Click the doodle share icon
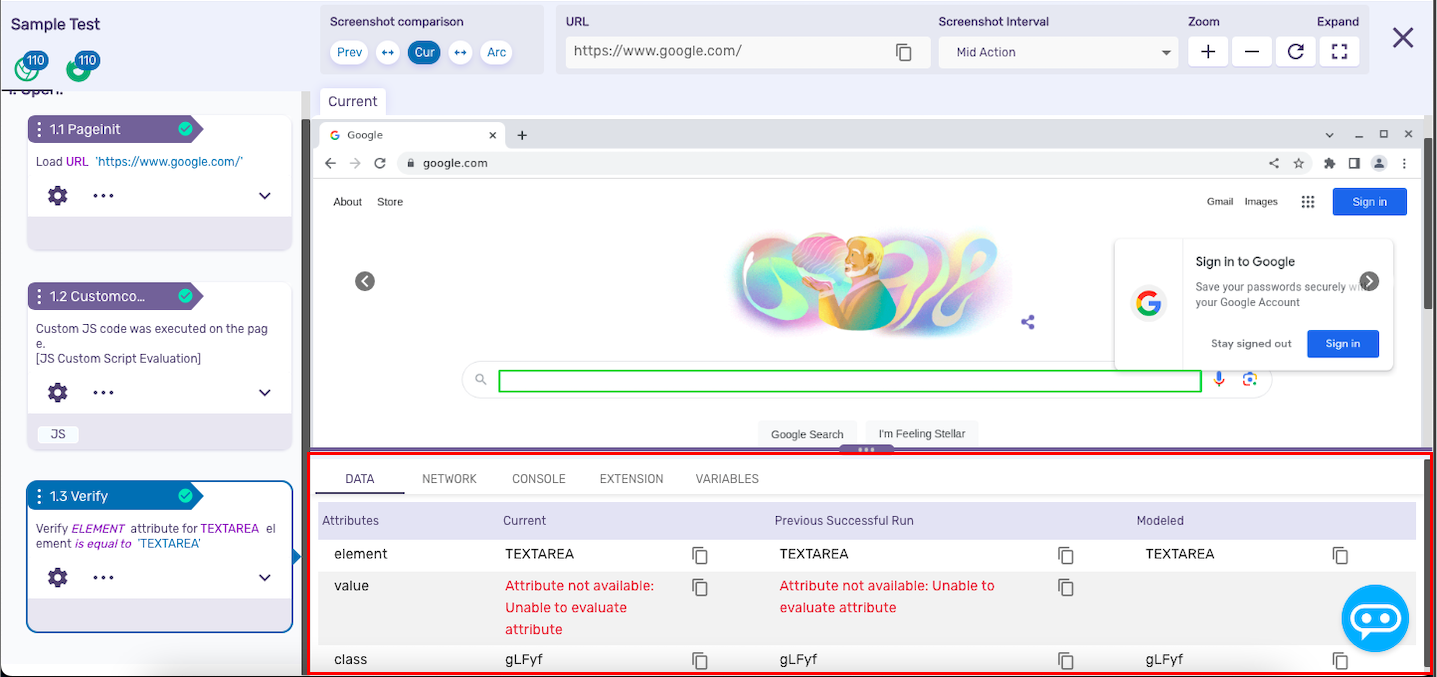 (1028, 322)
